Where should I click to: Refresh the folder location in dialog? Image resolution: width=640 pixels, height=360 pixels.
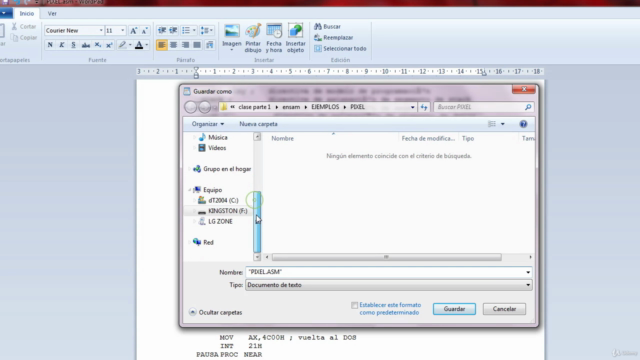coord(424,107)
